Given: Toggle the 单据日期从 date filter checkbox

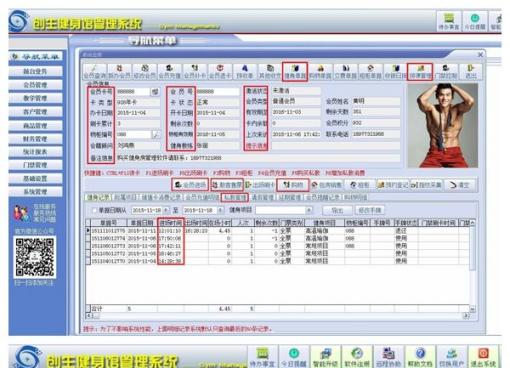Looking at the screenshot, I should [x=94, y=210].
